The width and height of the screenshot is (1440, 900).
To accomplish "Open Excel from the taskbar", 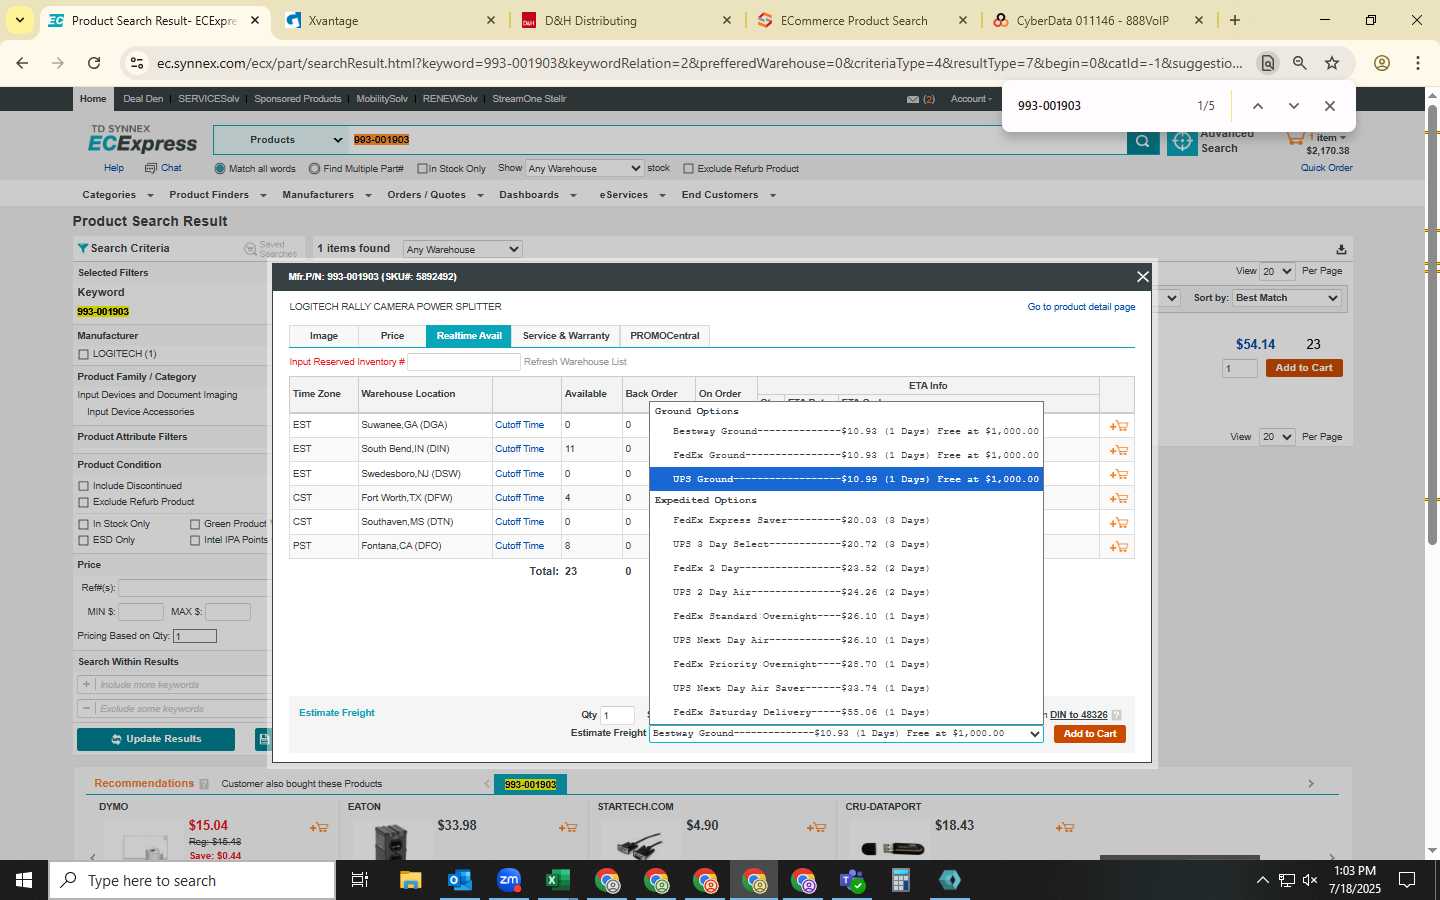I will click(x=557, y=880).
